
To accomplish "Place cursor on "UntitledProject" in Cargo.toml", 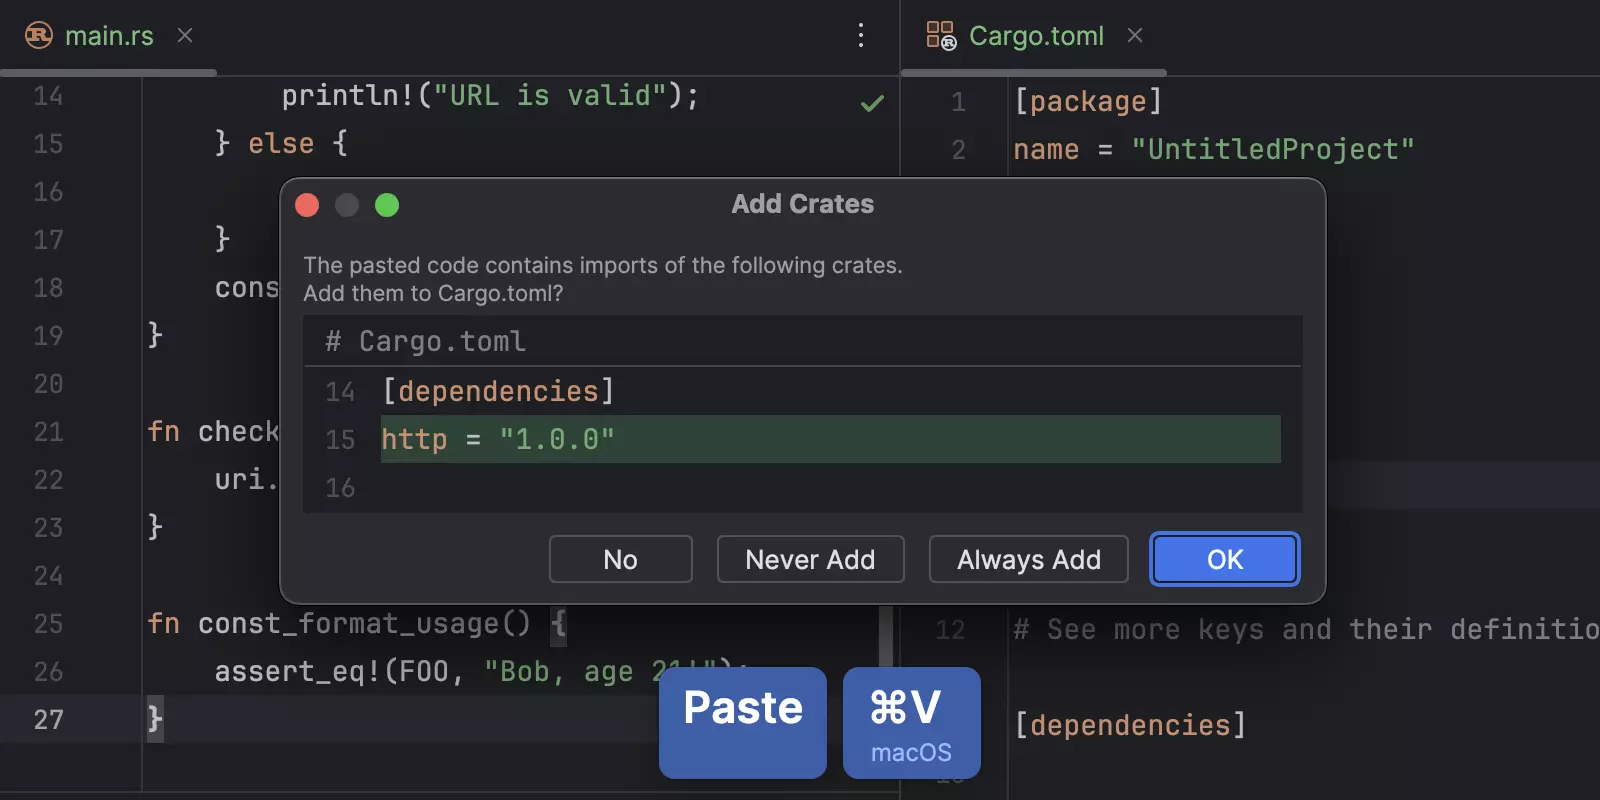I will [1272, 150].
